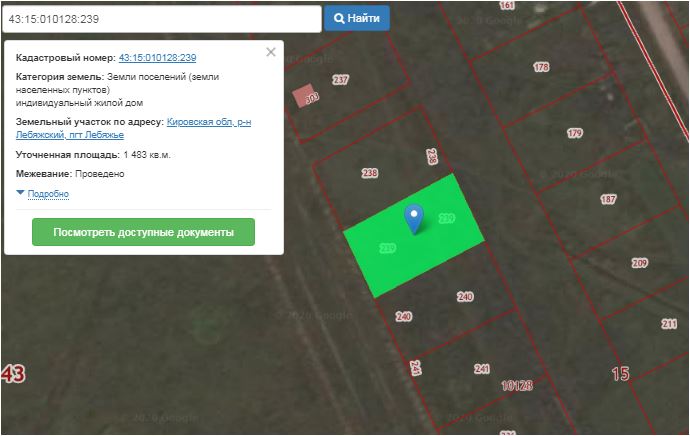Select parcel label 209 on the map
The image size is (690, 436).
640,264
